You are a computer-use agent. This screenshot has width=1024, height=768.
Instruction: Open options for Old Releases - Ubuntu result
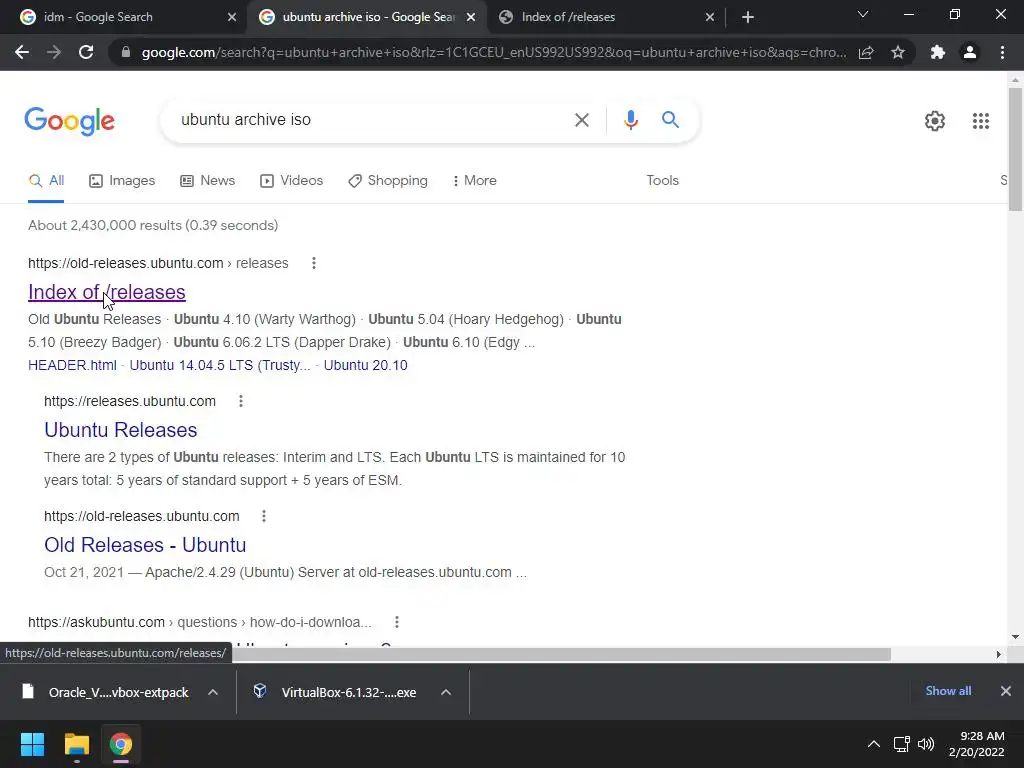pos(264,516)
